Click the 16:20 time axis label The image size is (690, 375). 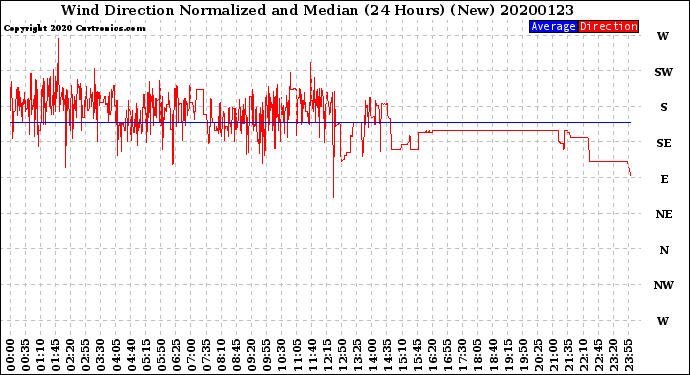point(432,355)
